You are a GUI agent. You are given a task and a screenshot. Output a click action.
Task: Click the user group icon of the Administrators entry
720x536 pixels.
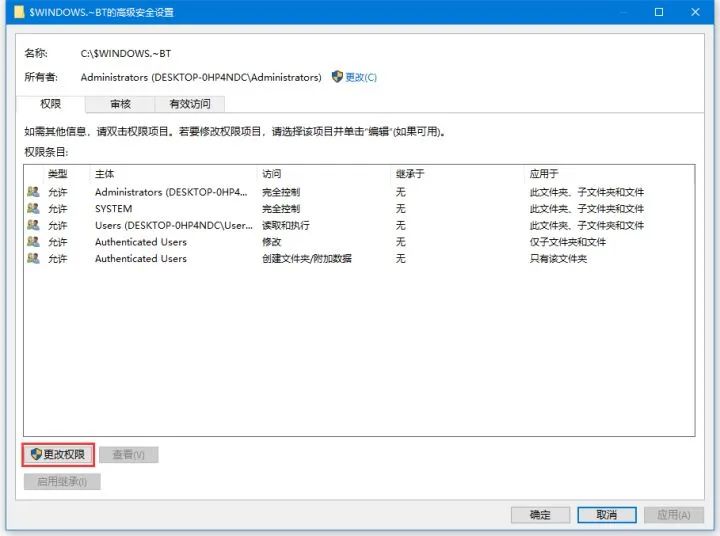pyautogui.click(x=33, y=192)
